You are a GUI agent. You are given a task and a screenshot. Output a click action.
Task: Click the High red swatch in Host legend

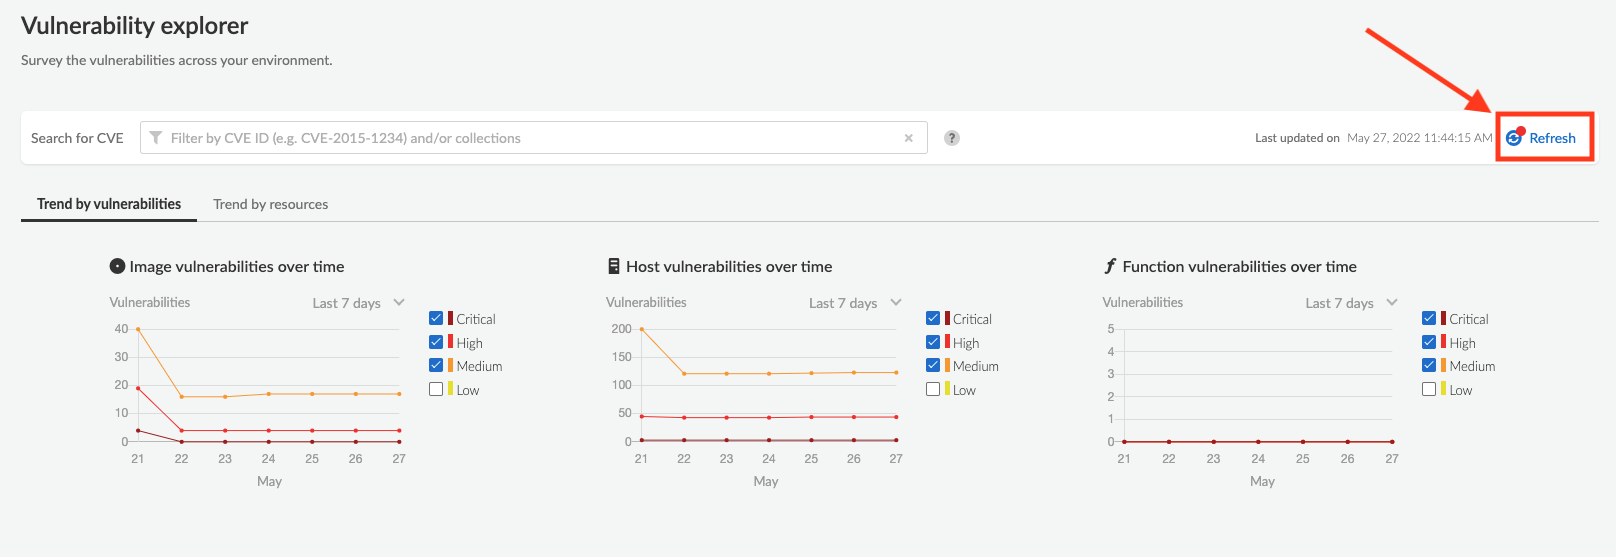[x=947, y=342]
